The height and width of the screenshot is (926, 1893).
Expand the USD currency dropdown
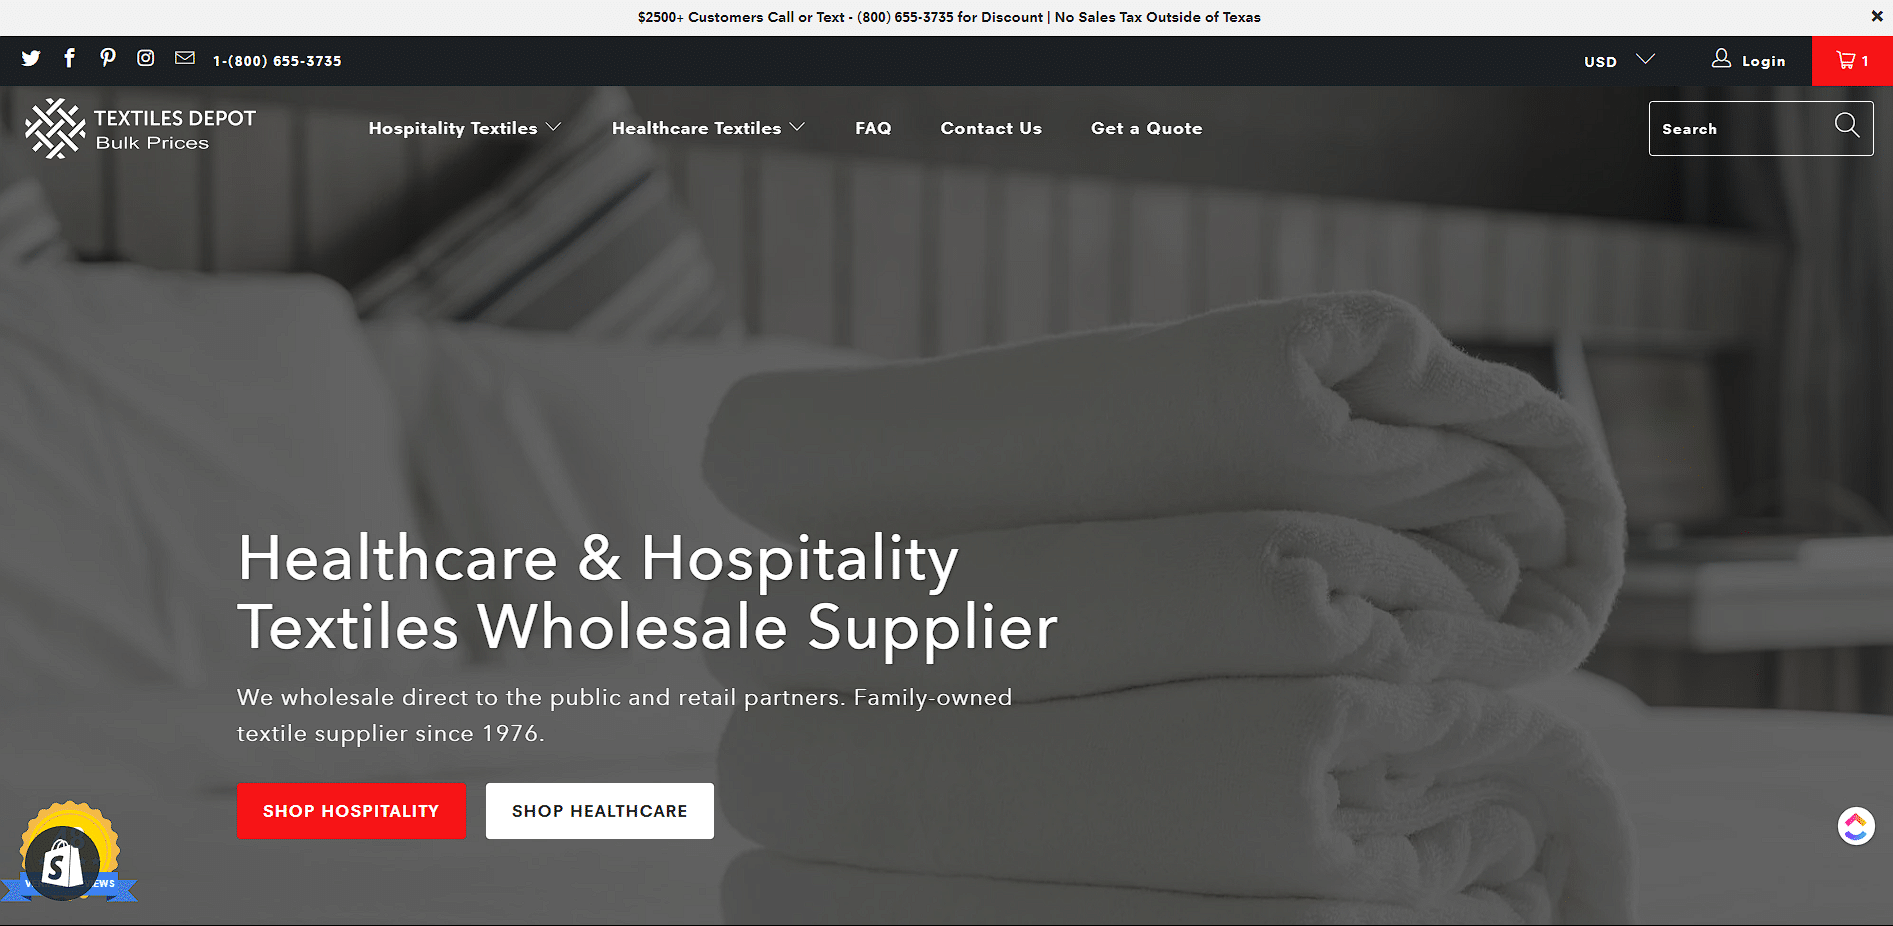pos(1619,61)
